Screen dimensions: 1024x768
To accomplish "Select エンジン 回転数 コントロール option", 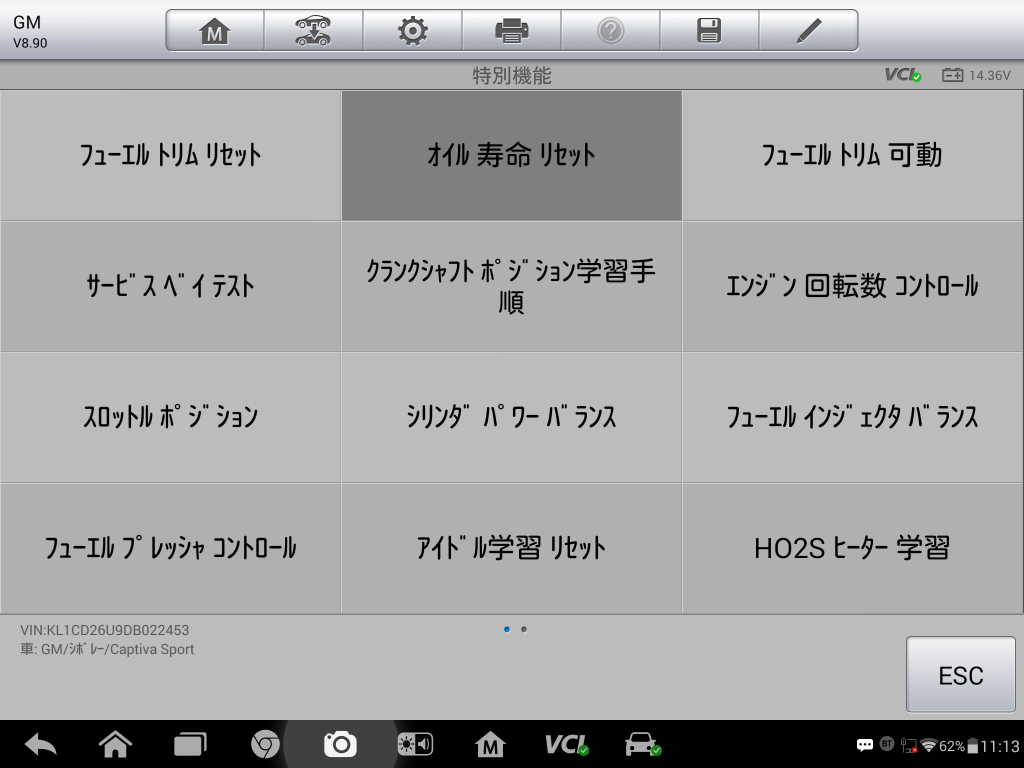I will [x=852, y=286].
